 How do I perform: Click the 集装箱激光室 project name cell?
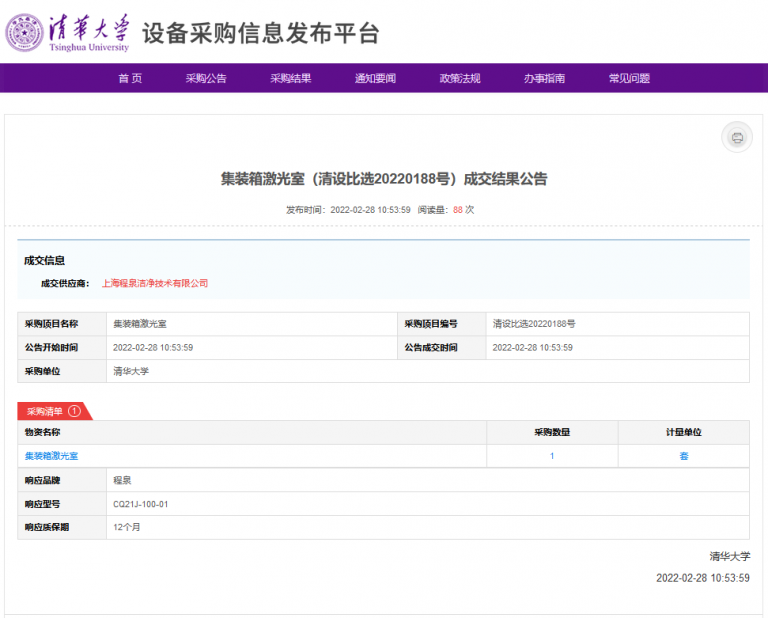pyautogui.click(x=252, y=324)
